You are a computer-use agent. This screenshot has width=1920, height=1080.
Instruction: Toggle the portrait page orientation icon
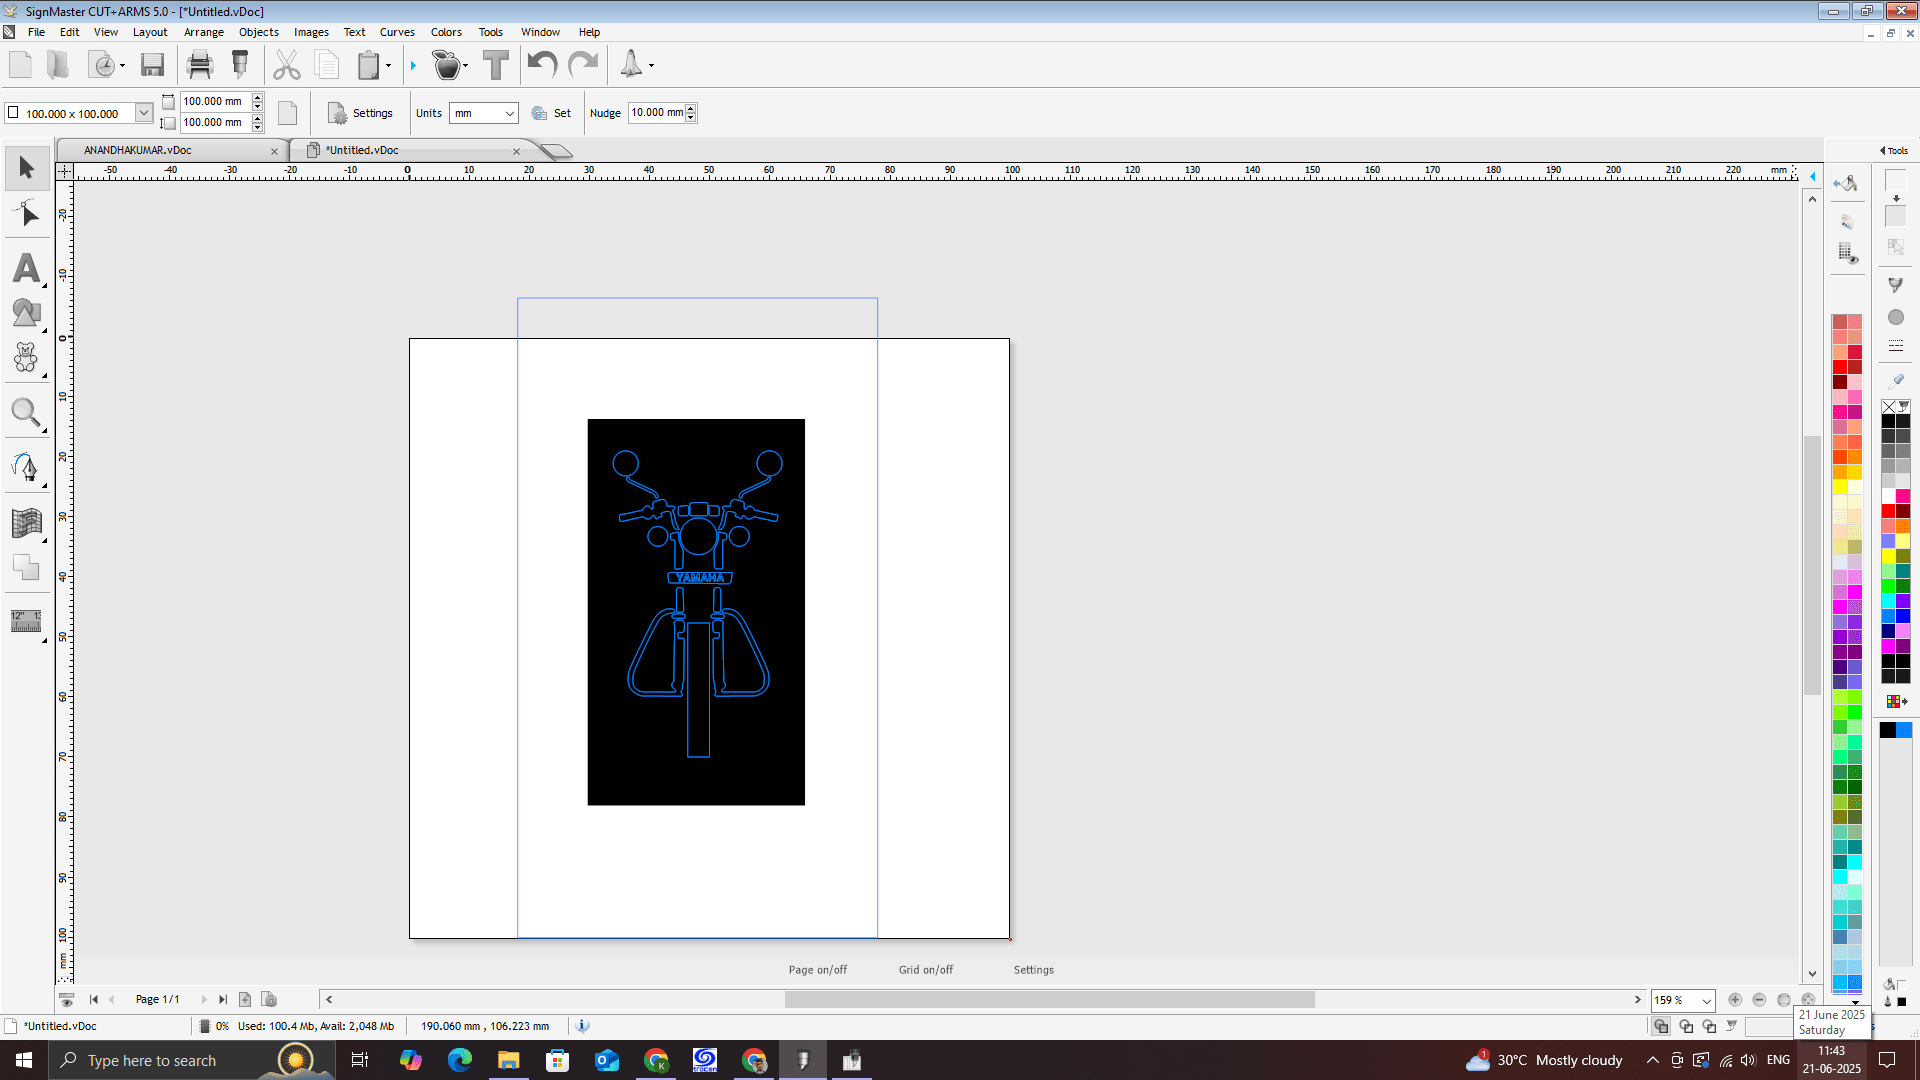[x=287, y=113]
